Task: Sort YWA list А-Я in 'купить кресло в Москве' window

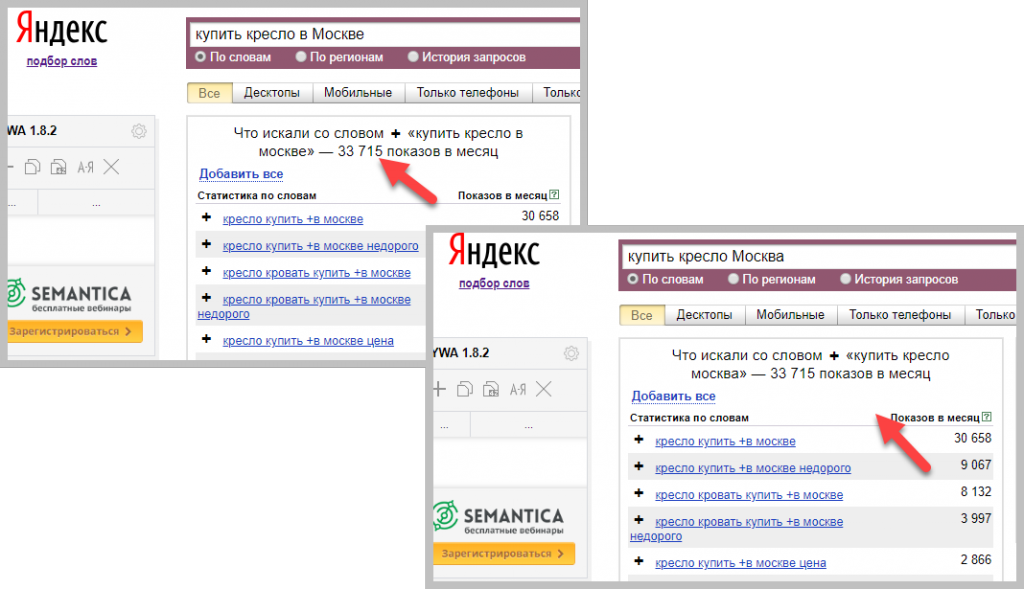Action: point(85,168)
